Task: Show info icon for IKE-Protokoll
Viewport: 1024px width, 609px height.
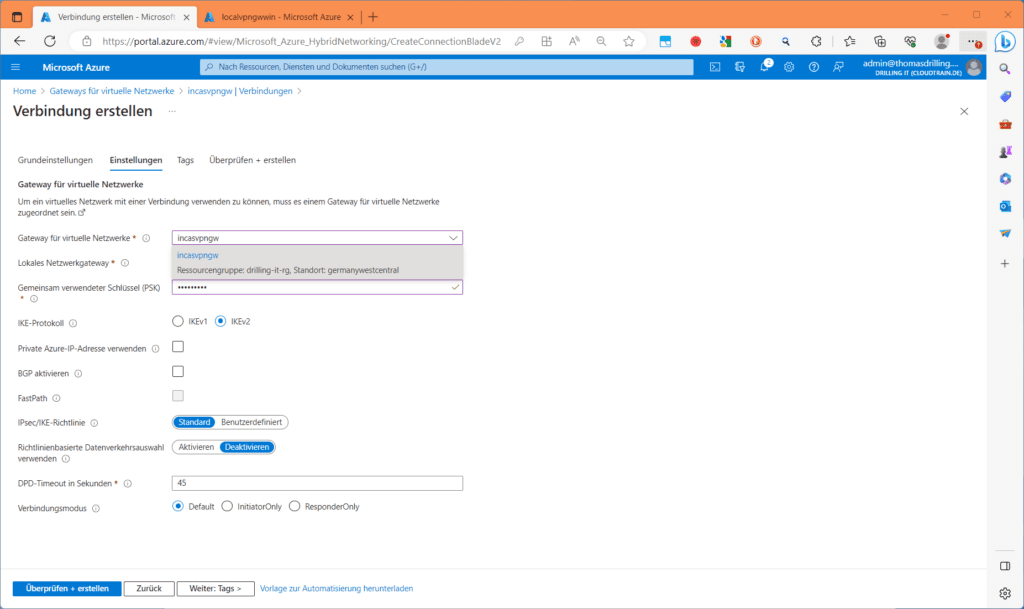Action: tap(73, 323)
